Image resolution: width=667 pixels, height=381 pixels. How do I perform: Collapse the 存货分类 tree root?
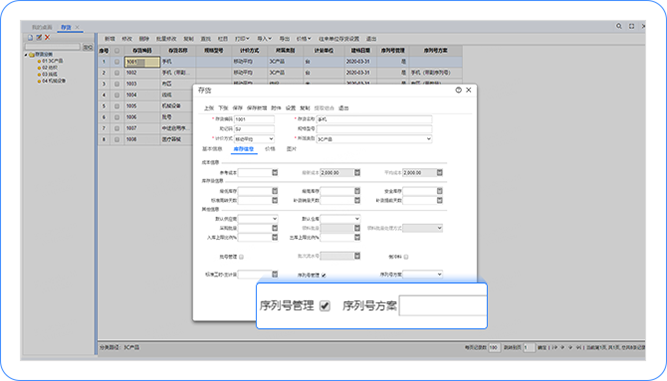[x=26, y=55]
